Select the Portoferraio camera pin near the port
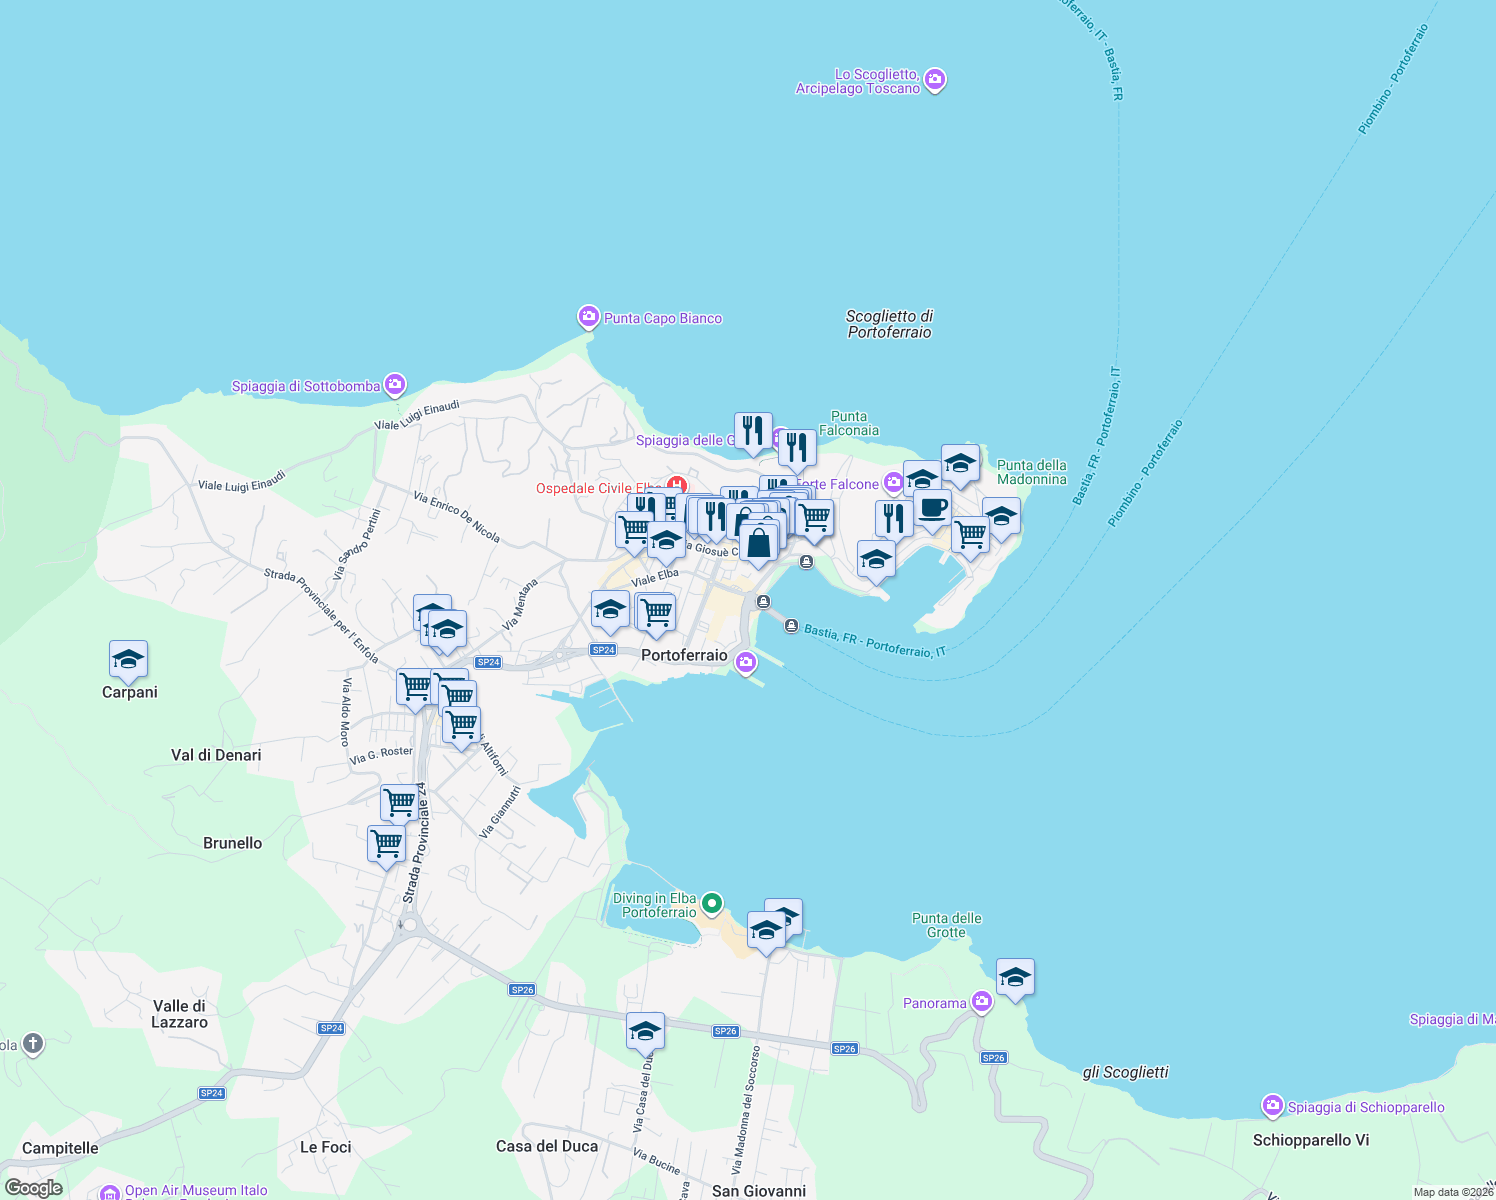This screenshot has height=1200, width=1496. 745,662
